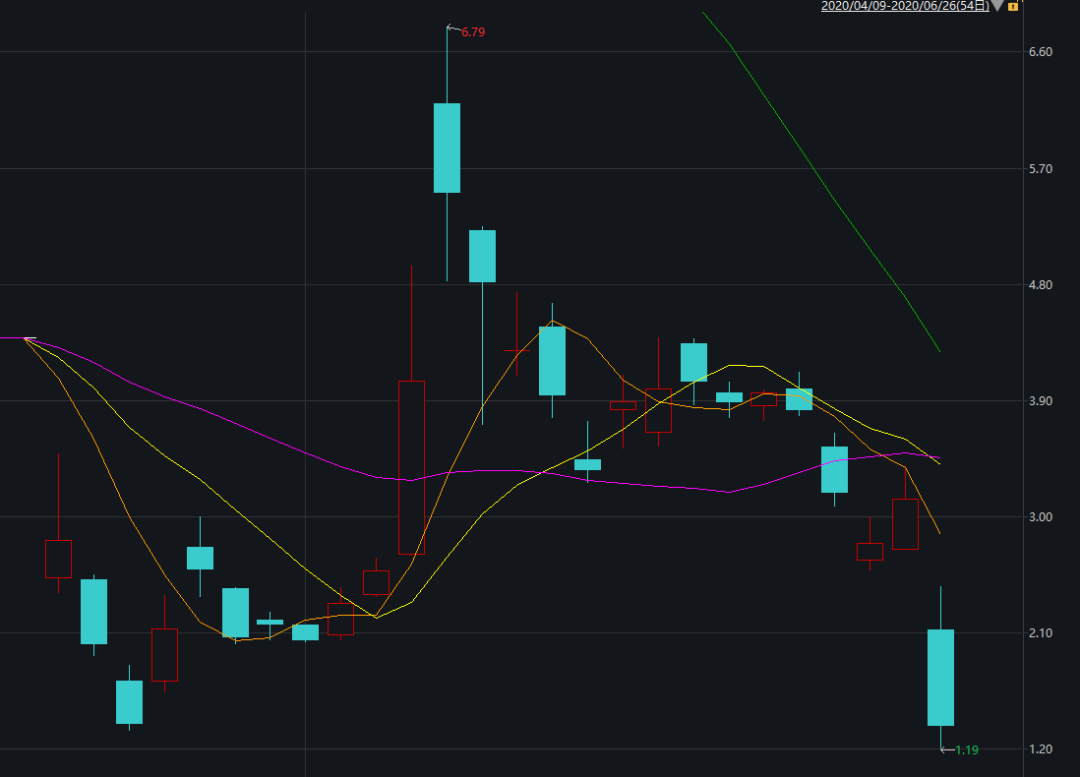
Task: Click the 6.60 price axis label
Action: pyautogui.click(x=1040, y=52)
